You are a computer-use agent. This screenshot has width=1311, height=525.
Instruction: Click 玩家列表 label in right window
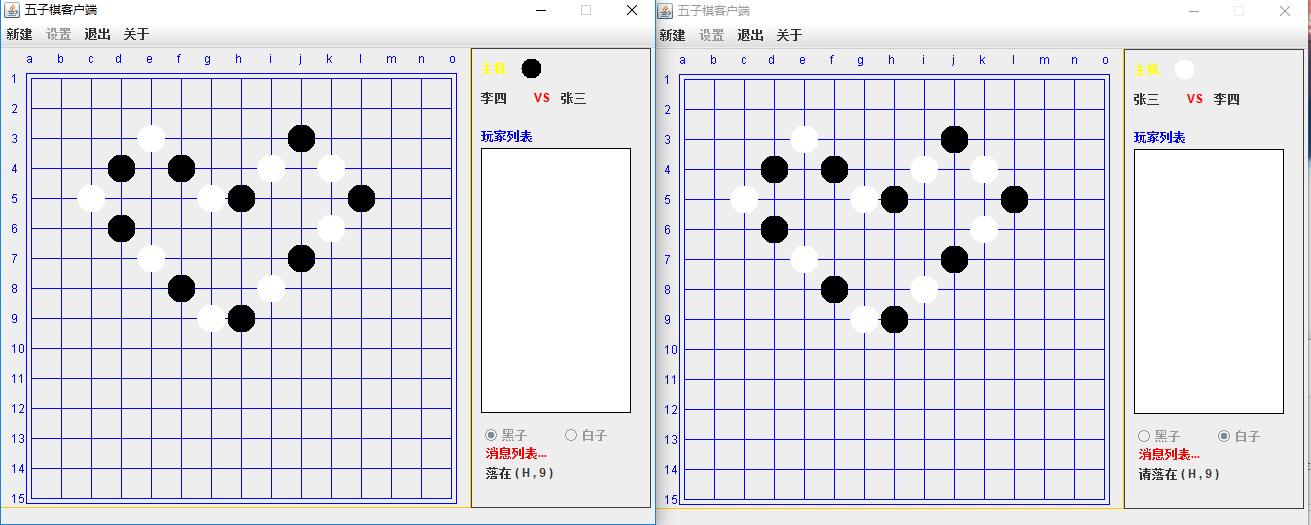tap(1159, 137)
